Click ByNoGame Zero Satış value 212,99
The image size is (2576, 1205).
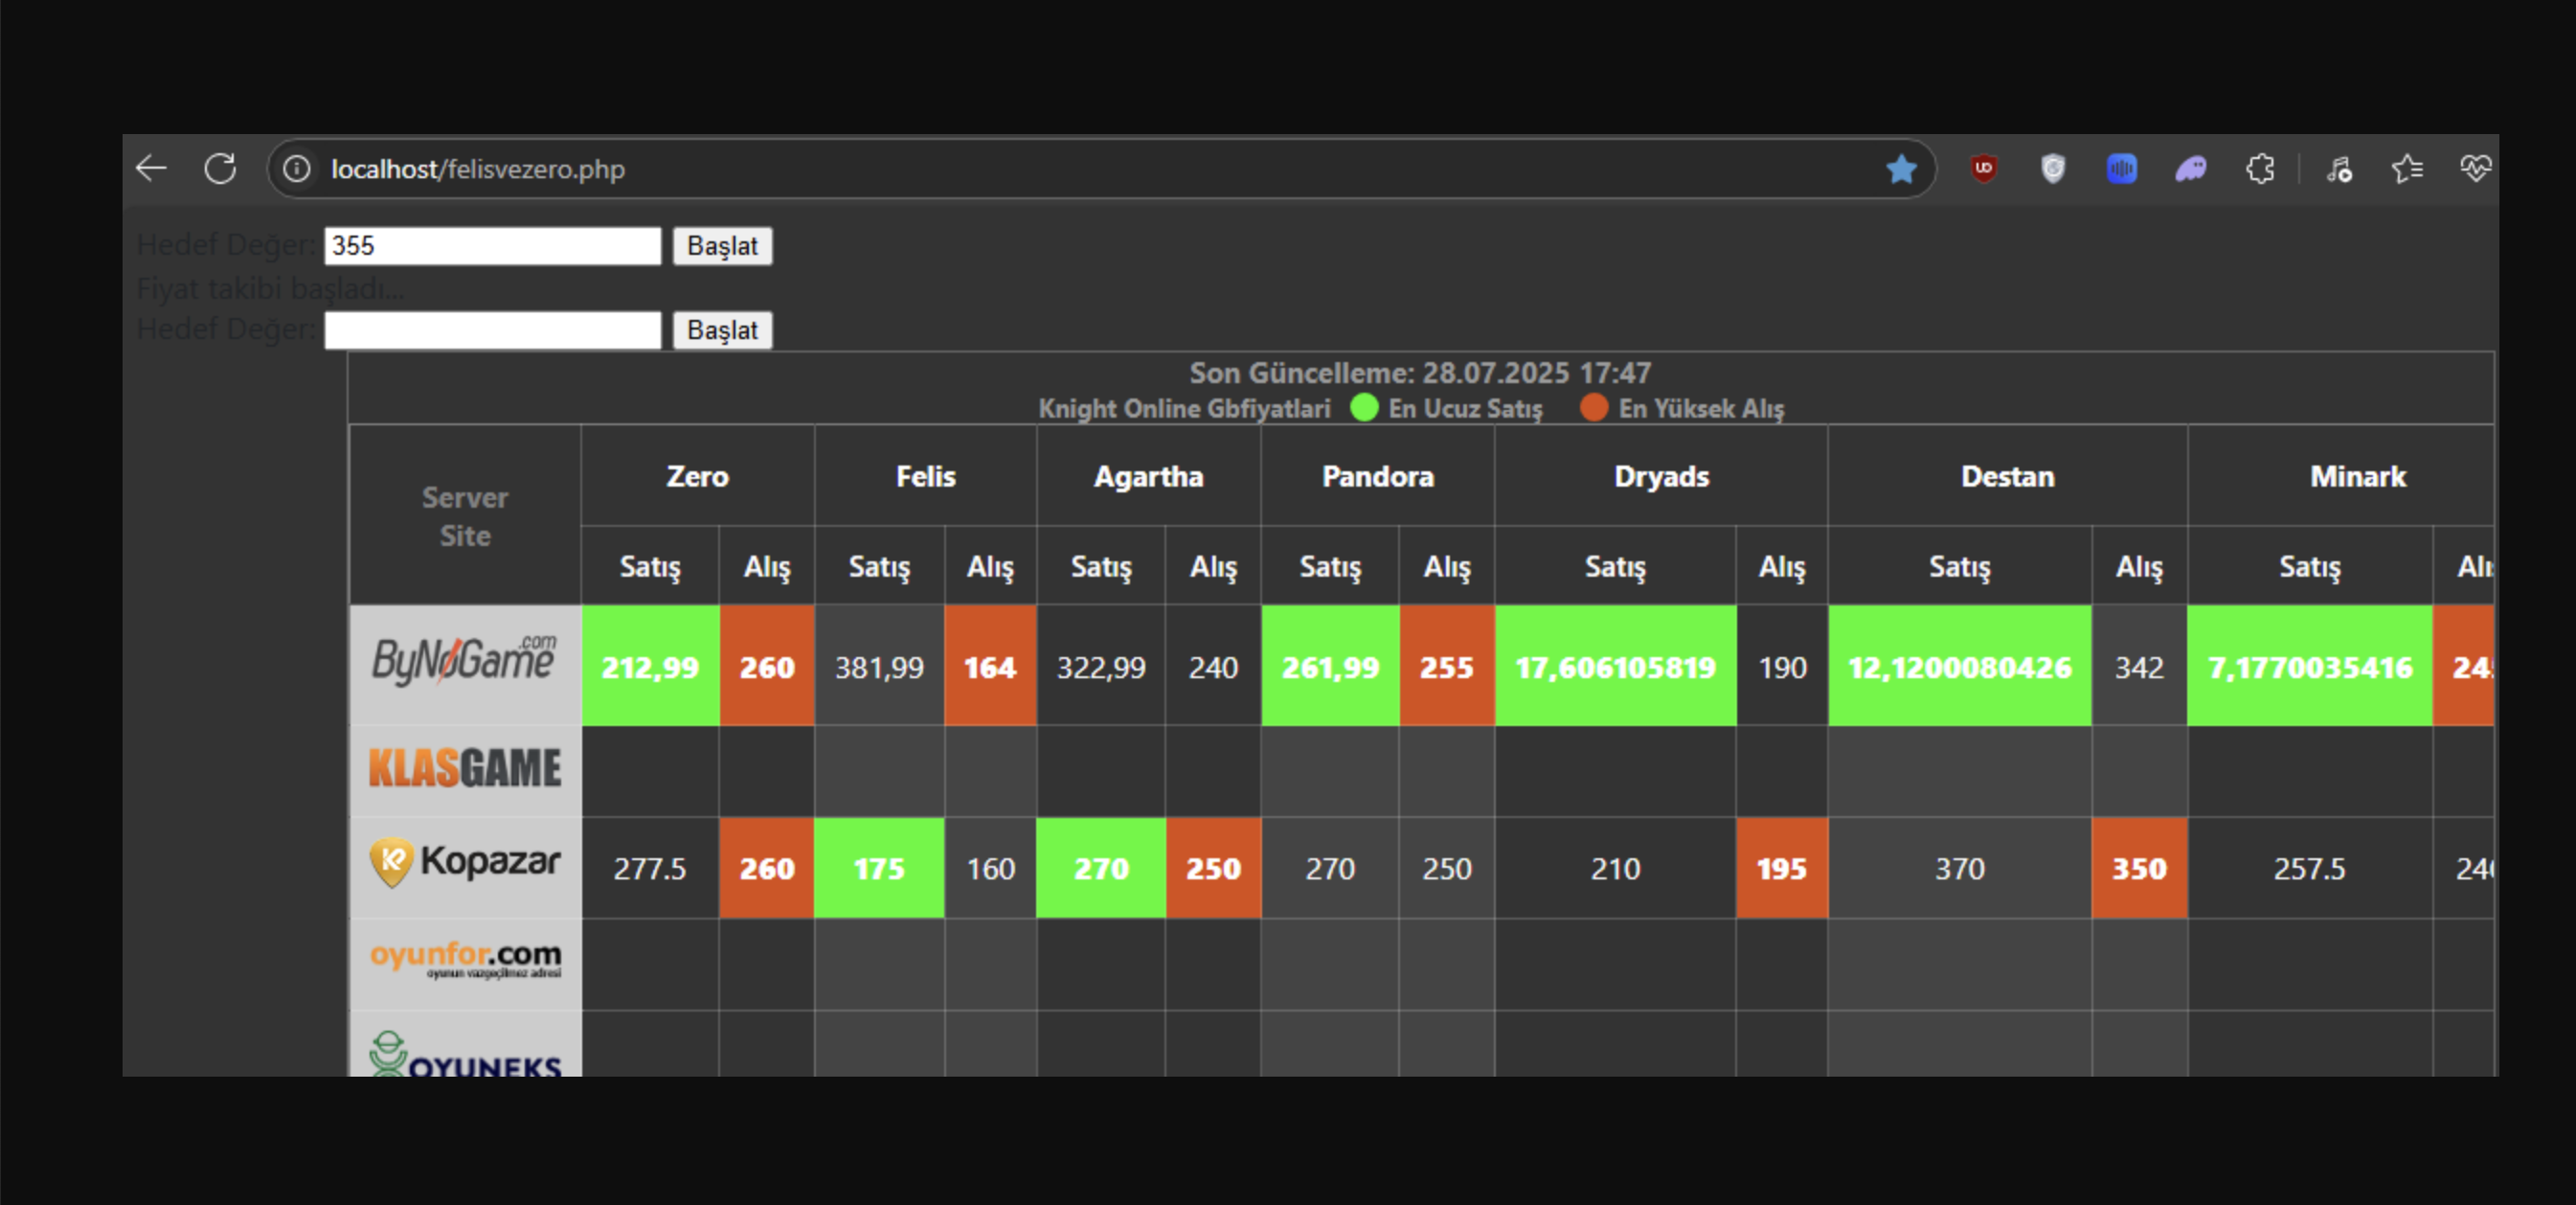(x=650, y=667)
